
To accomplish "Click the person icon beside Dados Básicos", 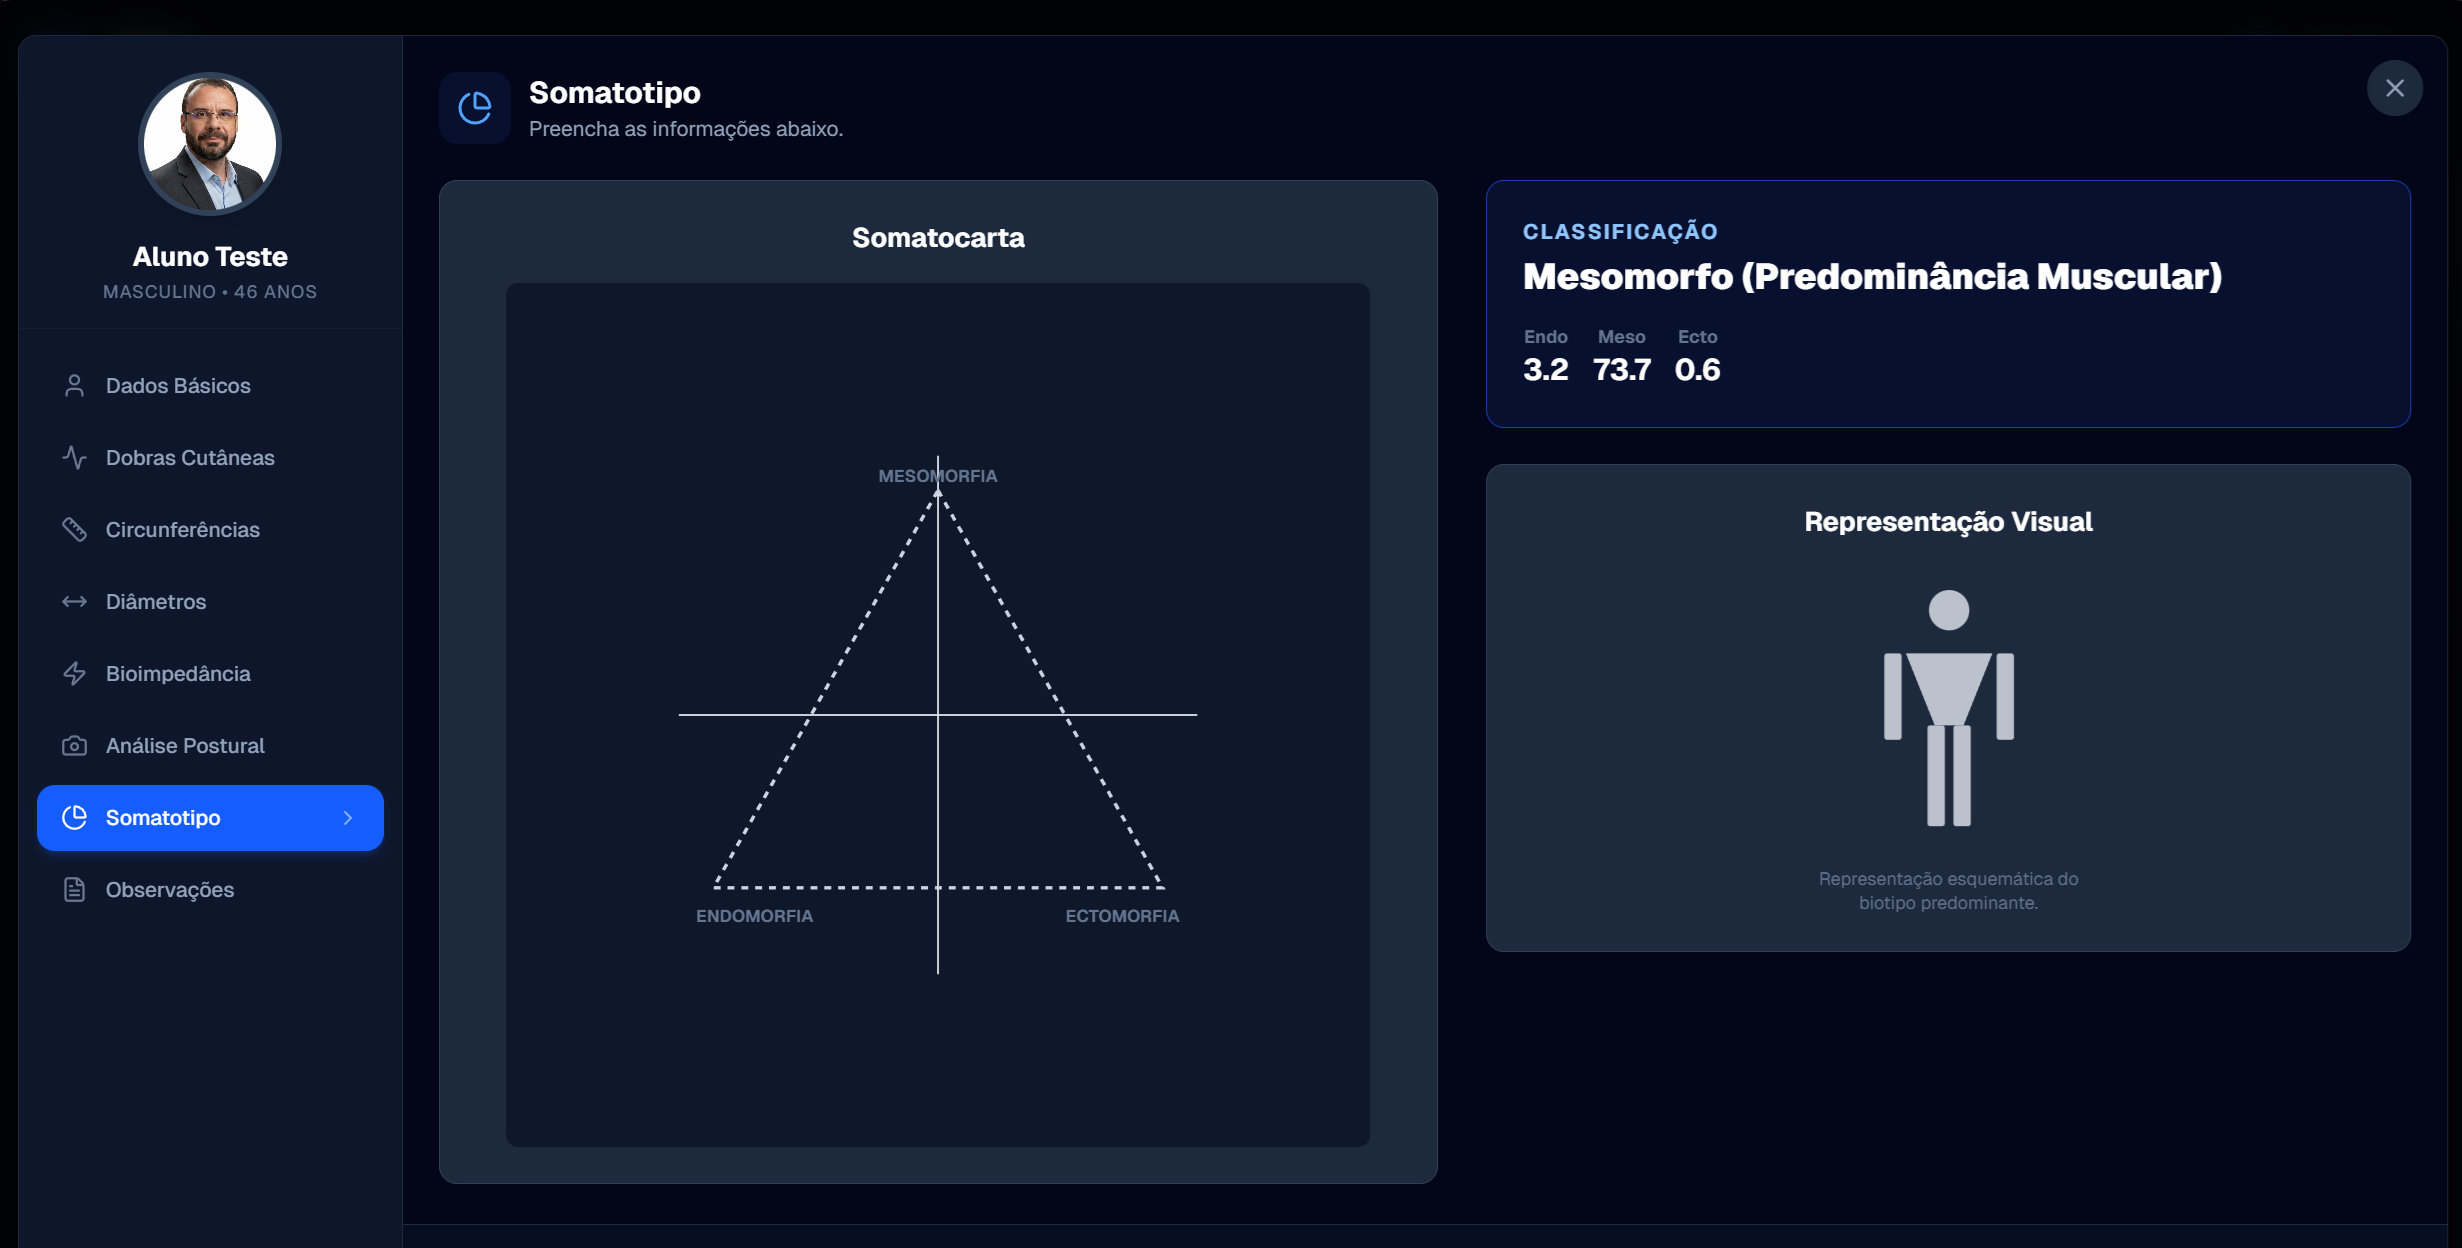I will pyautogui.click(x=74, y=386).
